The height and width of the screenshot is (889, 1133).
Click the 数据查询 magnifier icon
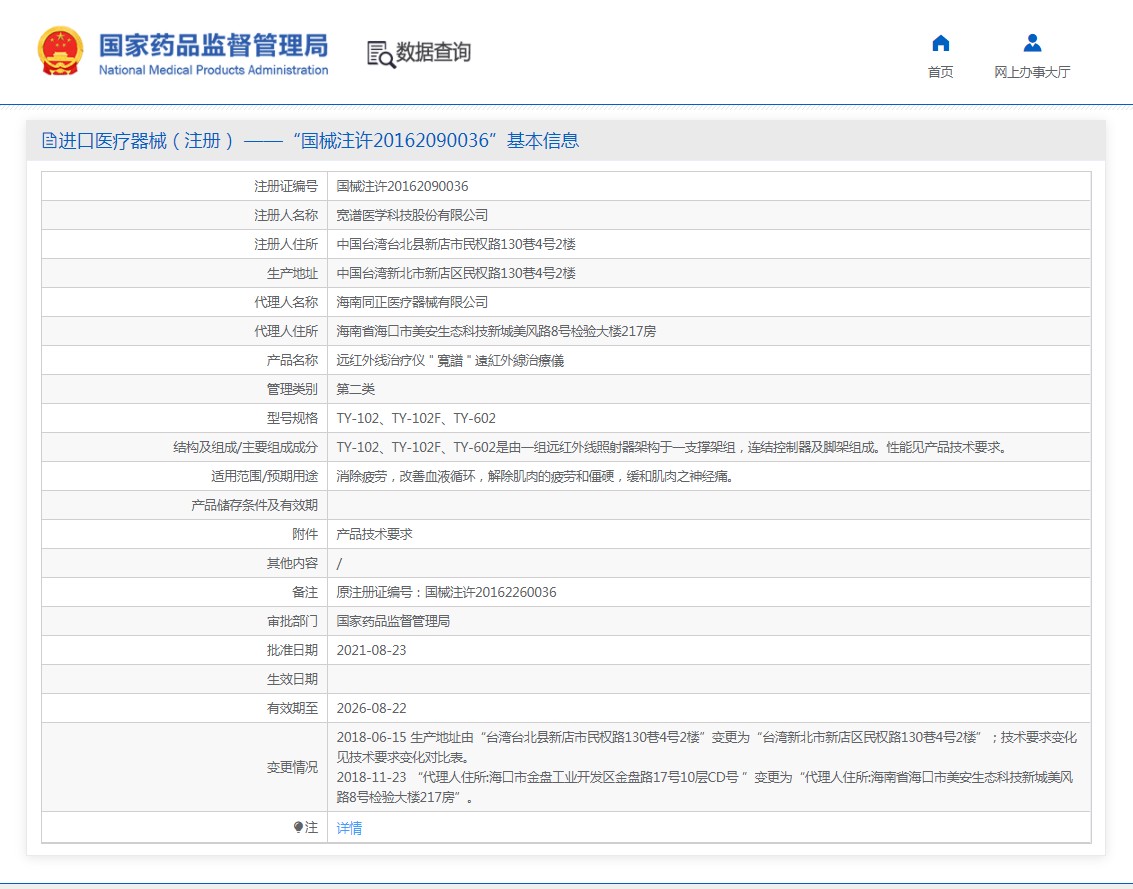(380, 54)
